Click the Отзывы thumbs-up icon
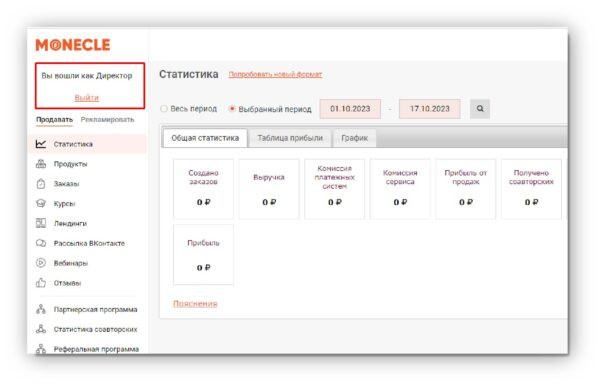The height and width of the screenshot is (386, 600). (41, 283)
